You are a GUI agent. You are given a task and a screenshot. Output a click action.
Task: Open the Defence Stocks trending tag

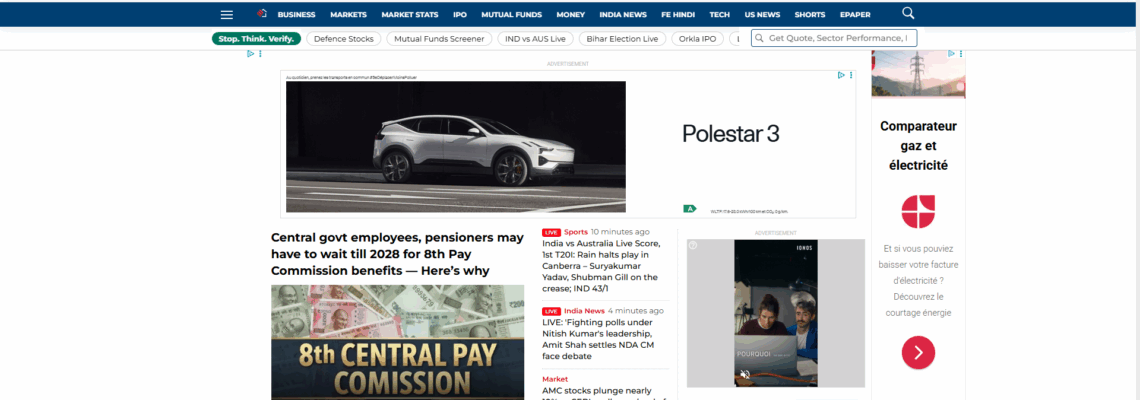(343, 39)
